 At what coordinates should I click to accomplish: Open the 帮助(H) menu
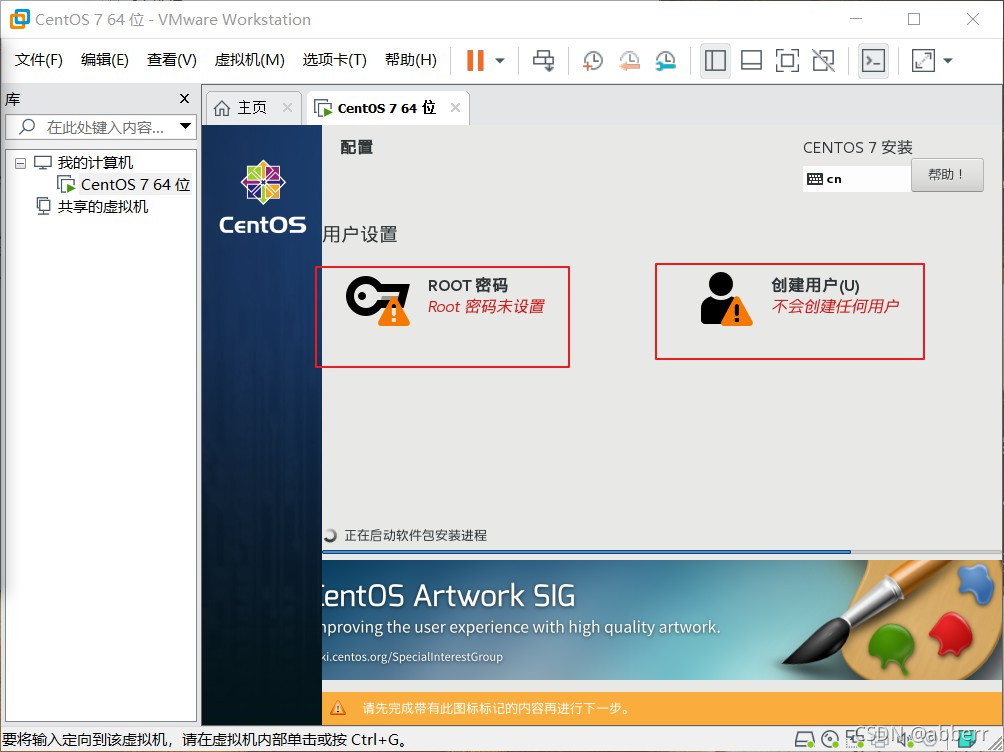click(x=411, y=60)
